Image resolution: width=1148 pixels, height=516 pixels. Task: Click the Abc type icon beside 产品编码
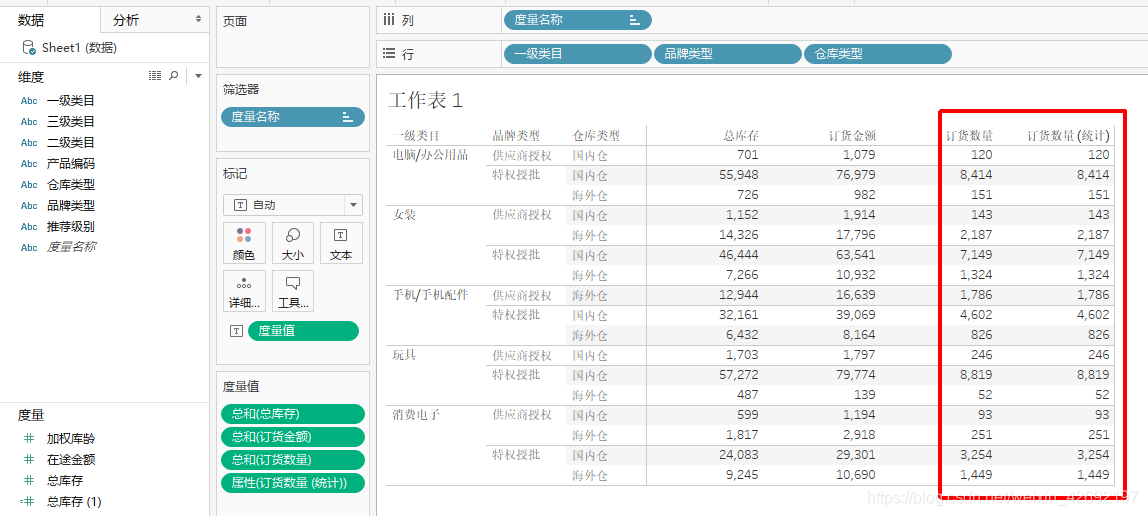pos(29,164)
